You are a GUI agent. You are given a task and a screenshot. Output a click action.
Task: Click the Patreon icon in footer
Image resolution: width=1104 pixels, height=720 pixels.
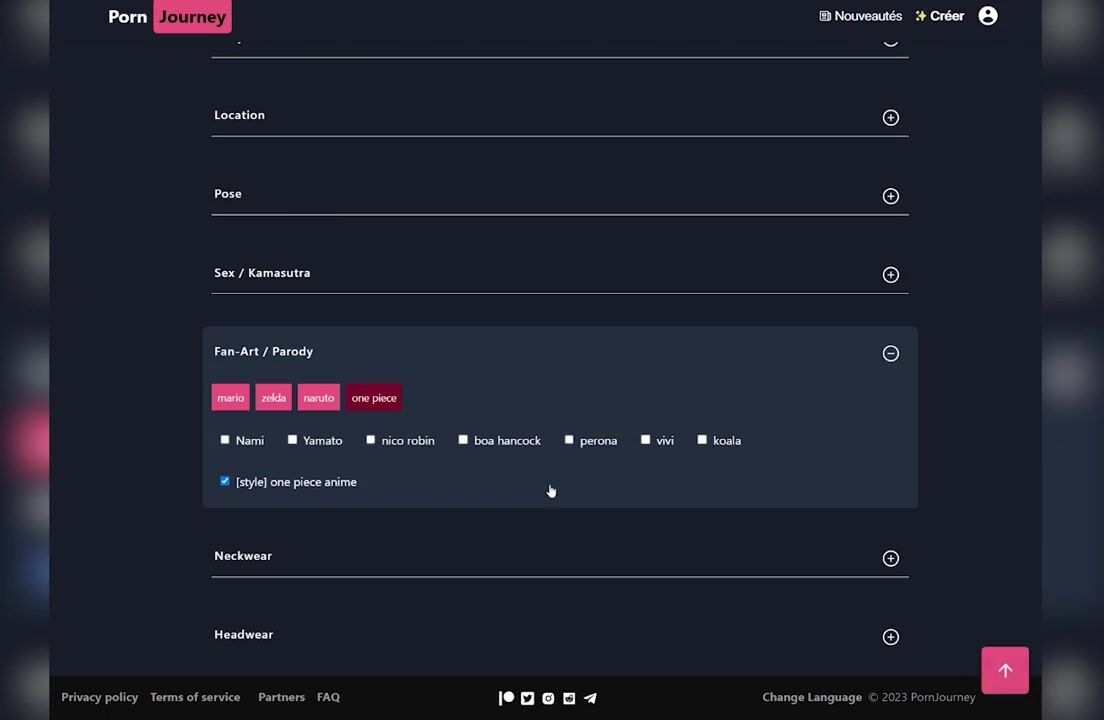pos(506,698)
